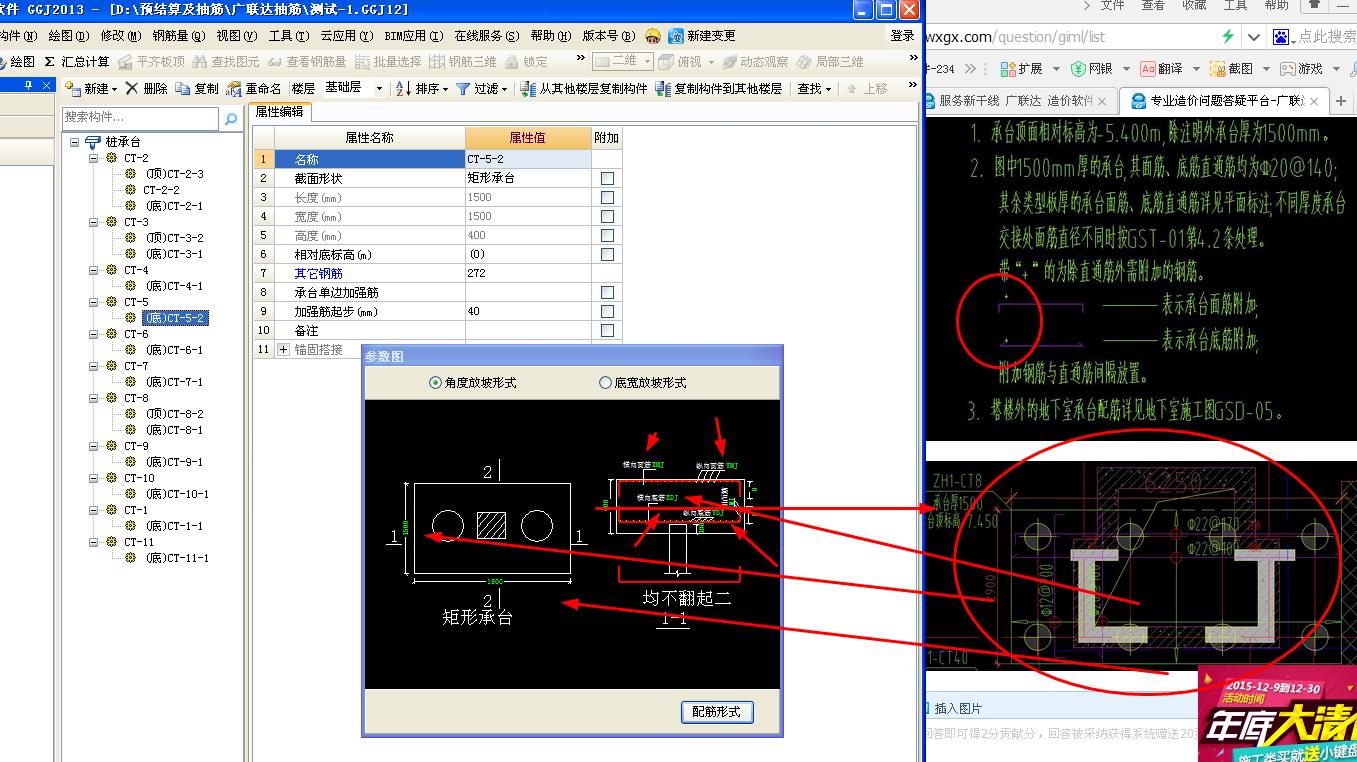Click 登录 login button

pyautogui.click(x=902, y=36)
